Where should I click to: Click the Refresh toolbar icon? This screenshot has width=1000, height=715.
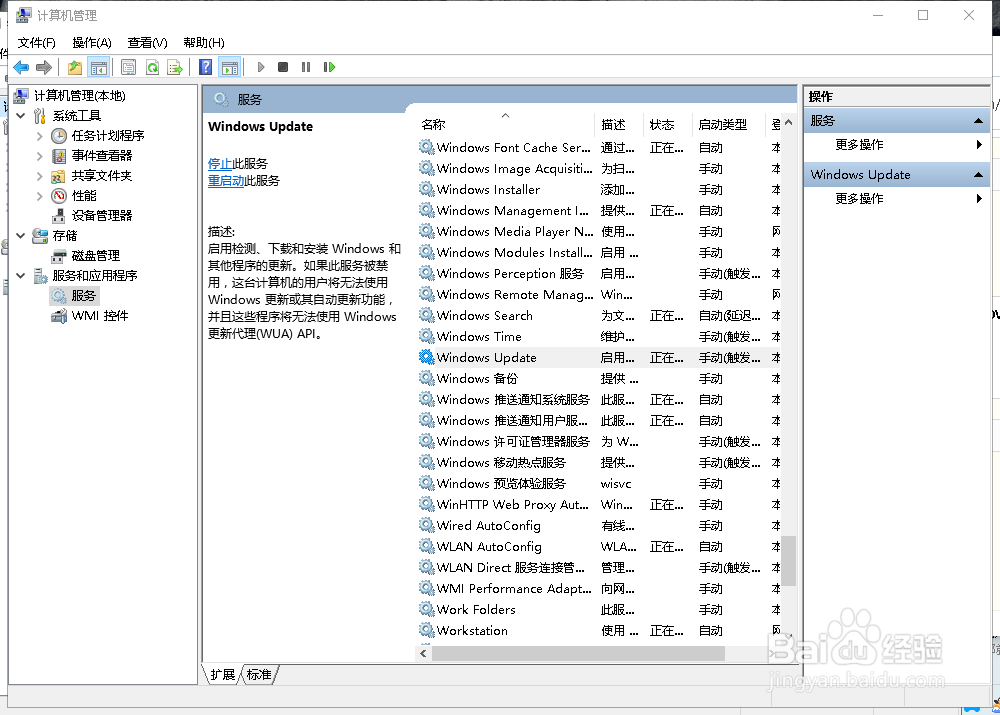(152, 67)
